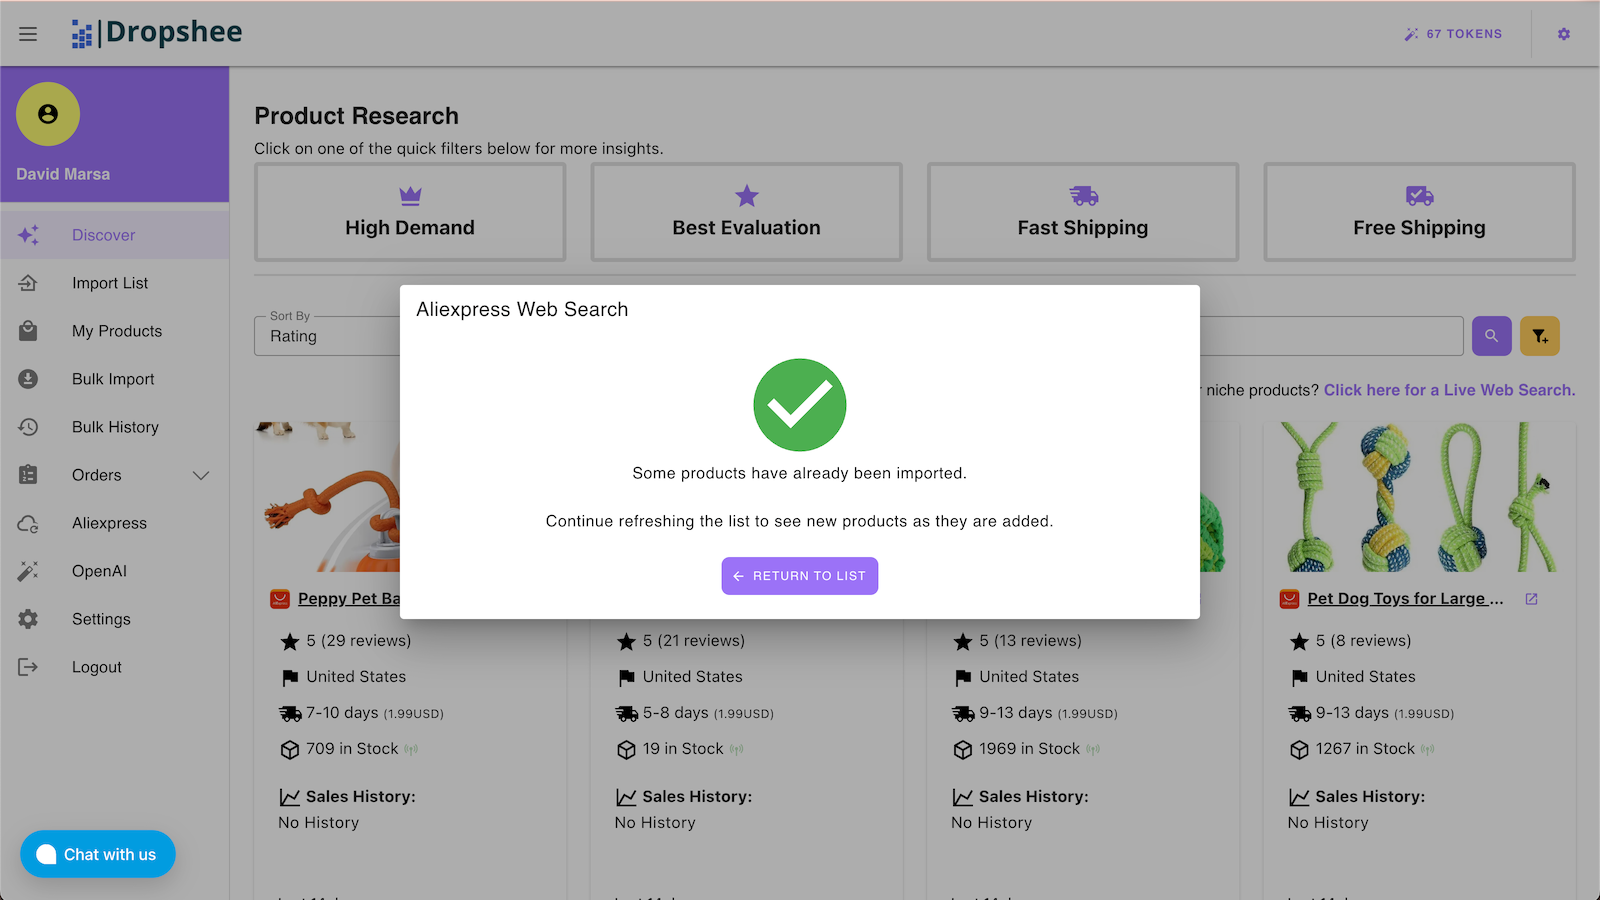Image resolution: width=1600 pixels, height=900 pixels.
Task: Click 709 in Stock text
Action: 352,749
